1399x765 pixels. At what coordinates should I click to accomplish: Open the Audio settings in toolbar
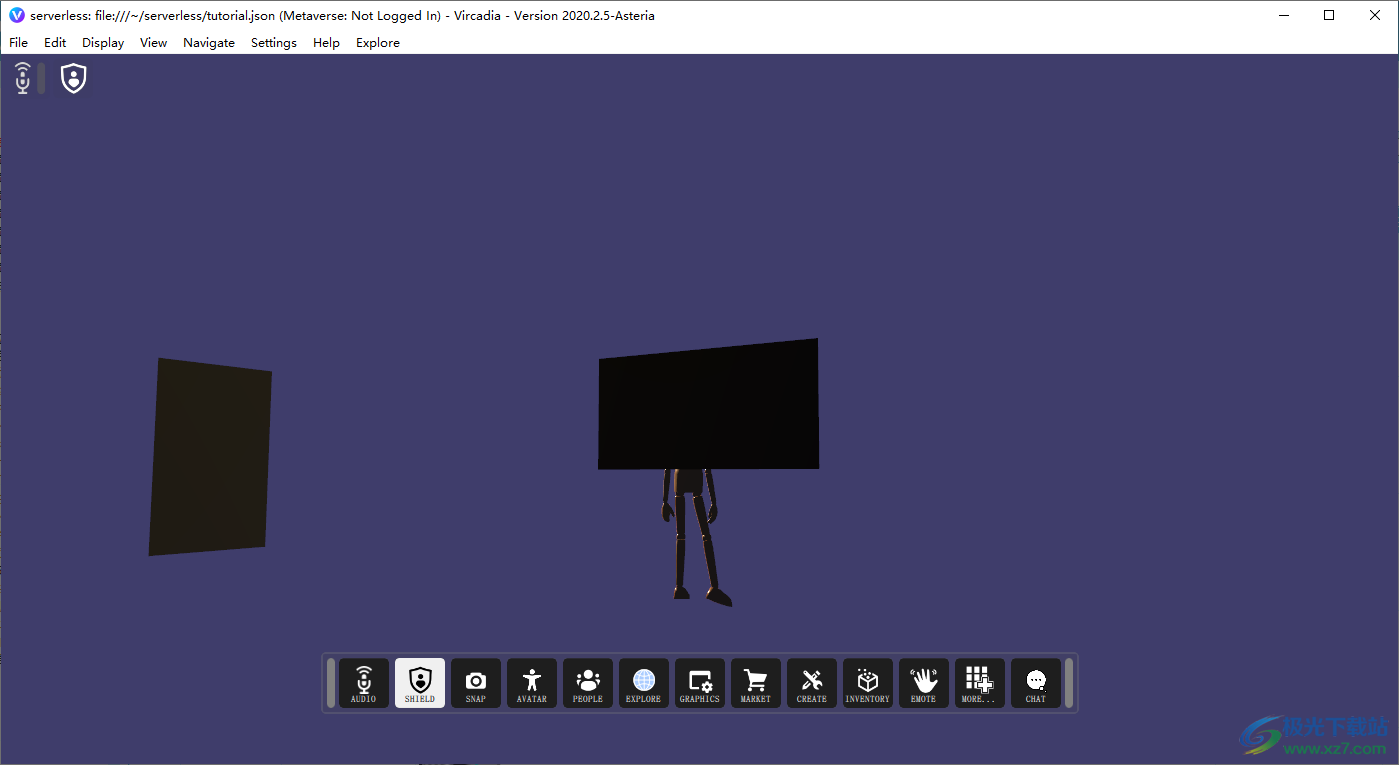(364, 683)
